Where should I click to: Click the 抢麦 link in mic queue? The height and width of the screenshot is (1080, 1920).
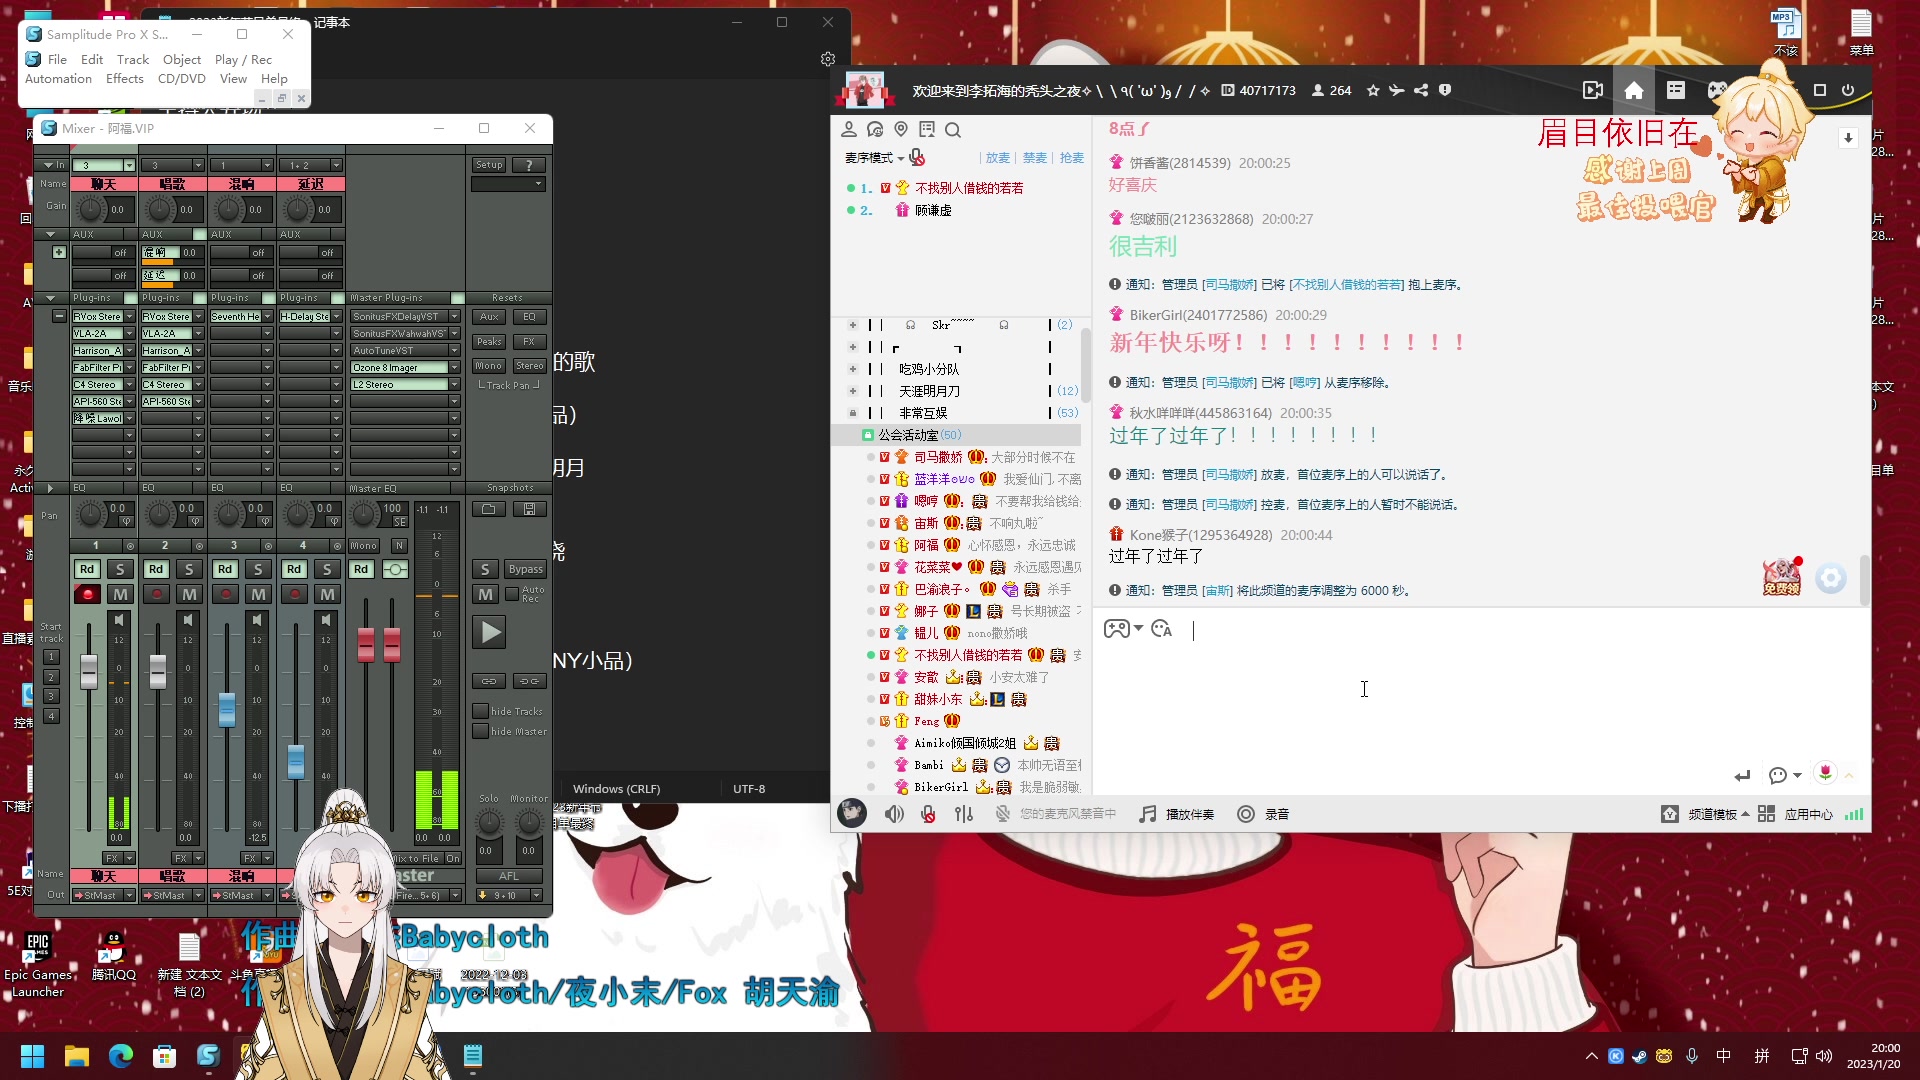[1072, 158]
